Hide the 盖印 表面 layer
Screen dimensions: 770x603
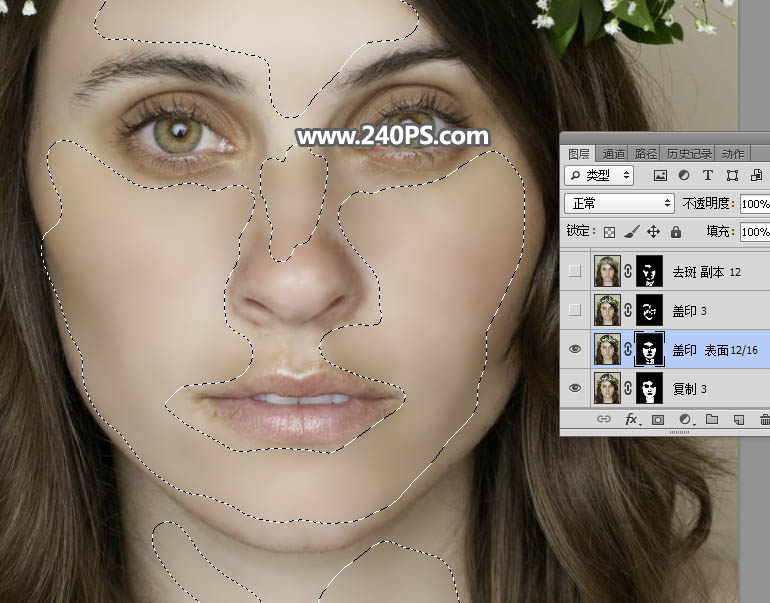(x=574, y=349)
